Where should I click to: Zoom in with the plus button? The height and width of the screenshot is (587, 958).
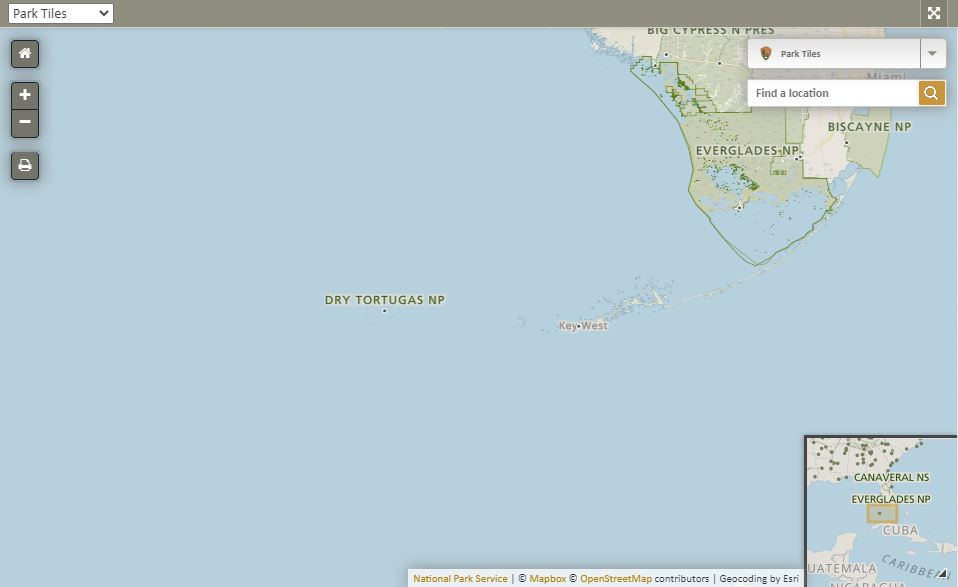point(25,96)
